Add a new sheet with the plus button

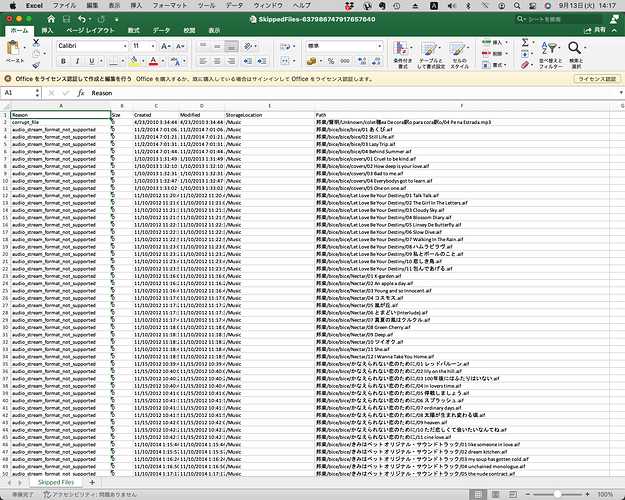point(92,482)
